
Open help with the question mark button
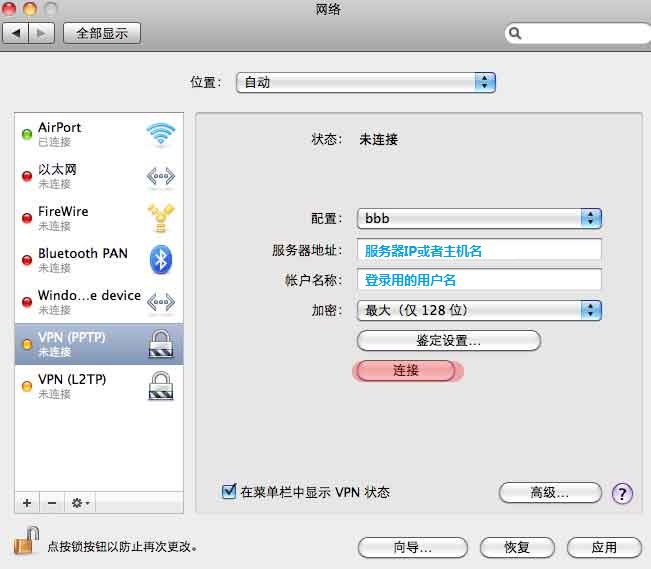coord(622,493)
